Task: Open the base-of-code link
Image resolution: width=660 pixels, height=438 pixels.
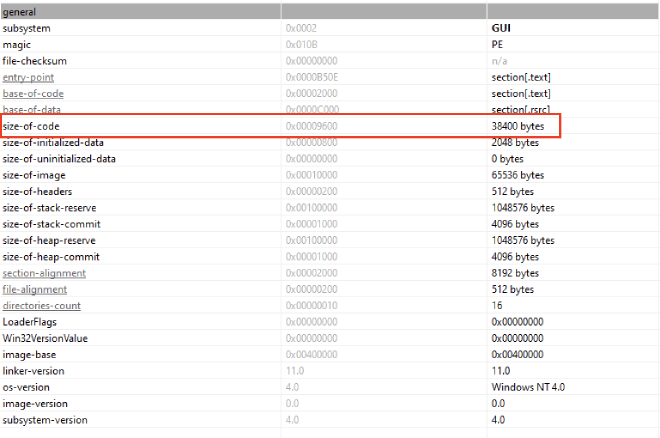Action: pos(31,93)
